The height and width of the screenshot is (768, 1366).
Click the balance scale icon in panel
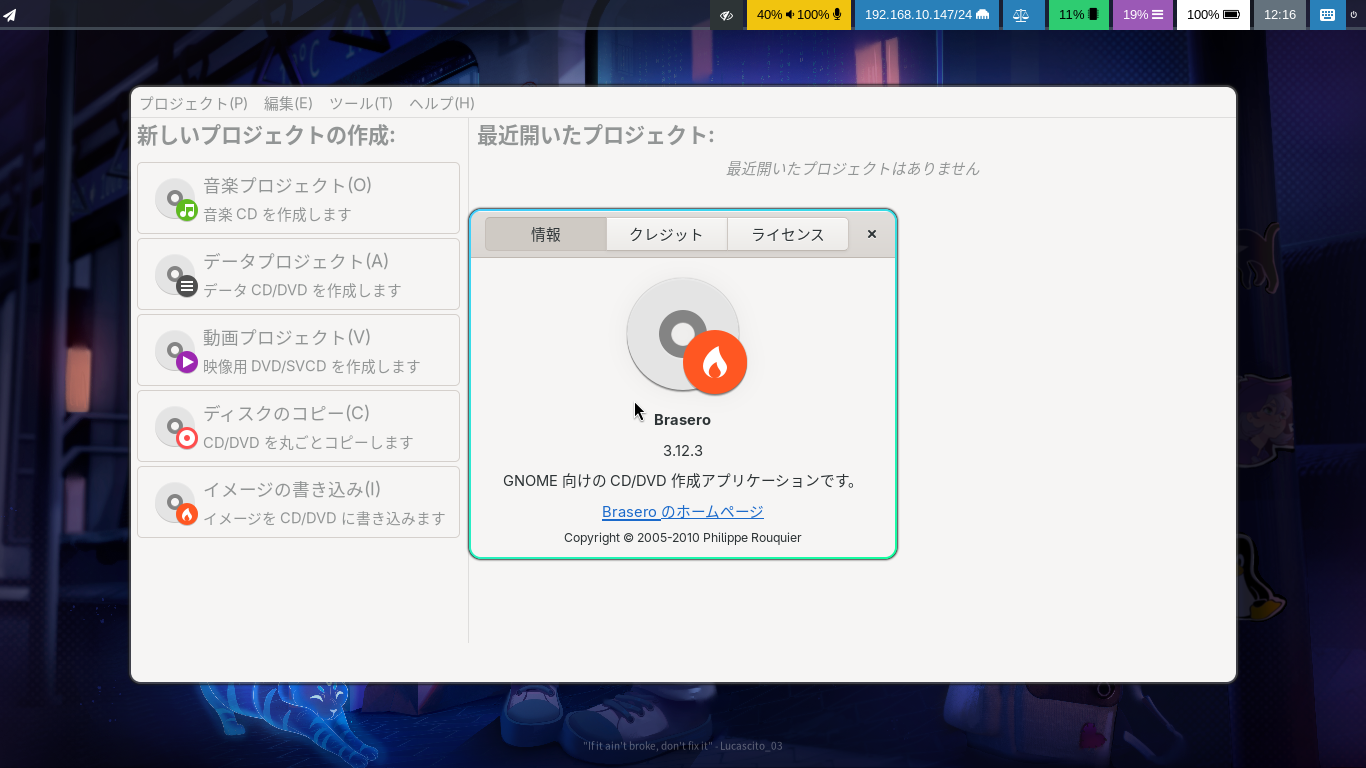pyautogui.click(x=1021, y=15)
